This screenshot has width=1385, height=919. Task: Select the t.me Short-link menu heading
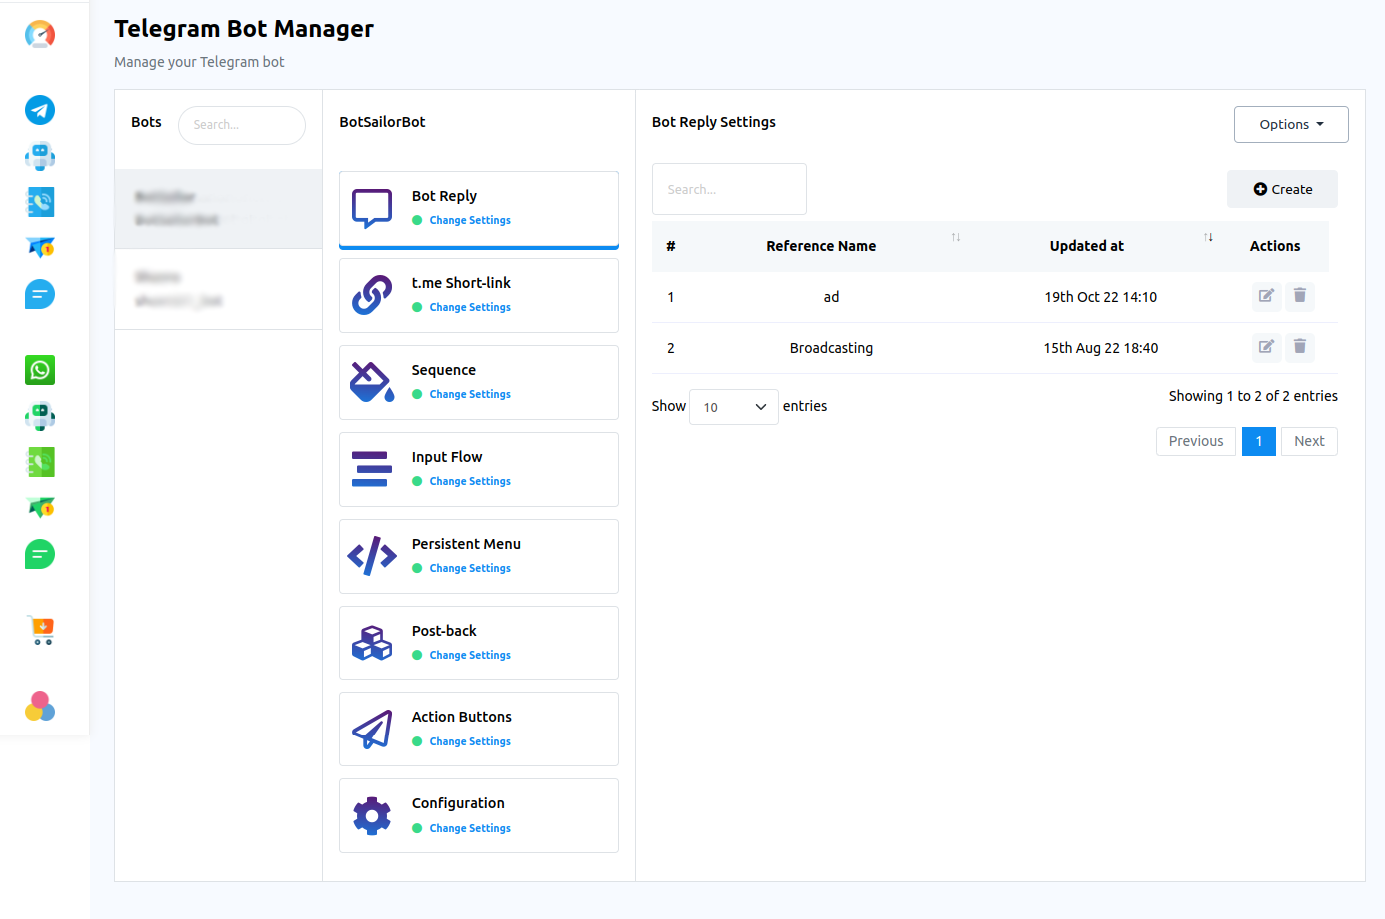click(461, 283)
